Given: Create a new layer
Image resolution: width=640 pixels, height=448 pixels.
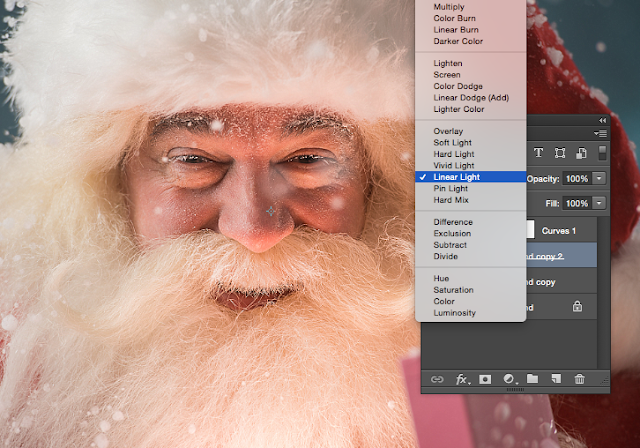Looking at the screenshot, I should tap(556, 379).
